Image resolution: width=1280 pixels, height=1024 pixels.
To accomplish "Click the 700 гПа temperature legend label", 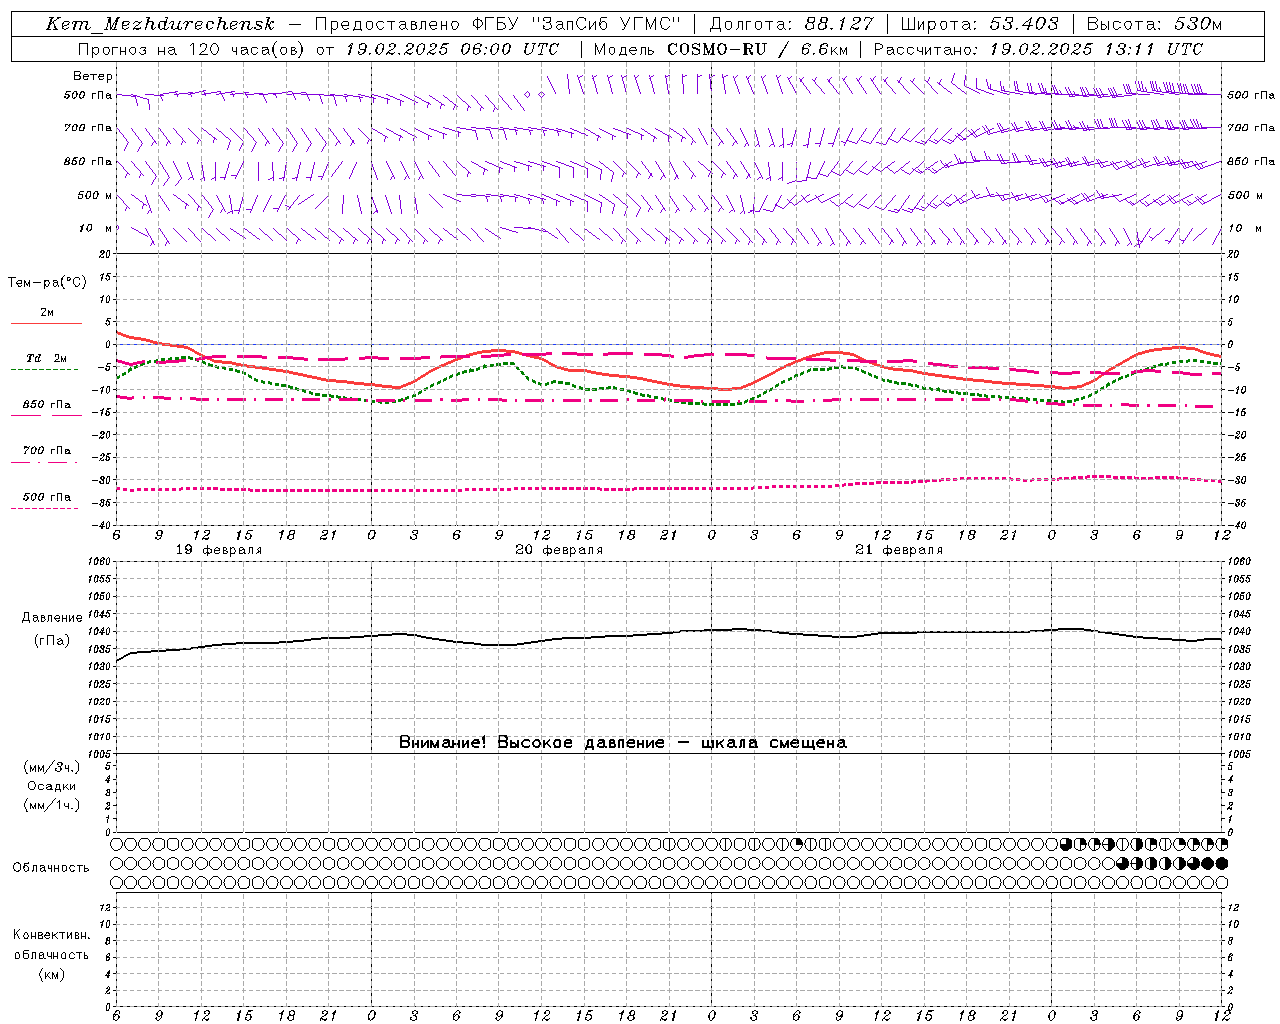I will (47, 450).
